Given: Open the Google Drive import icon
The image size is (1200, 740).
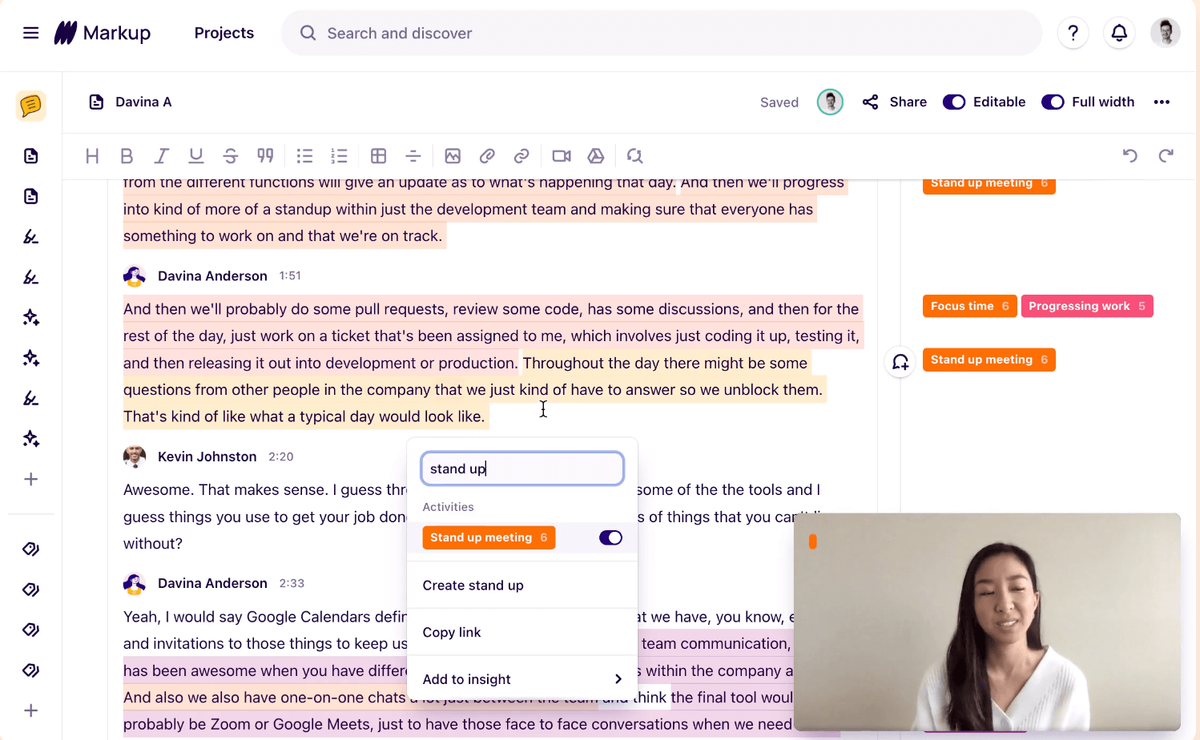Looking at the screenshot, I should pos(596,156).
